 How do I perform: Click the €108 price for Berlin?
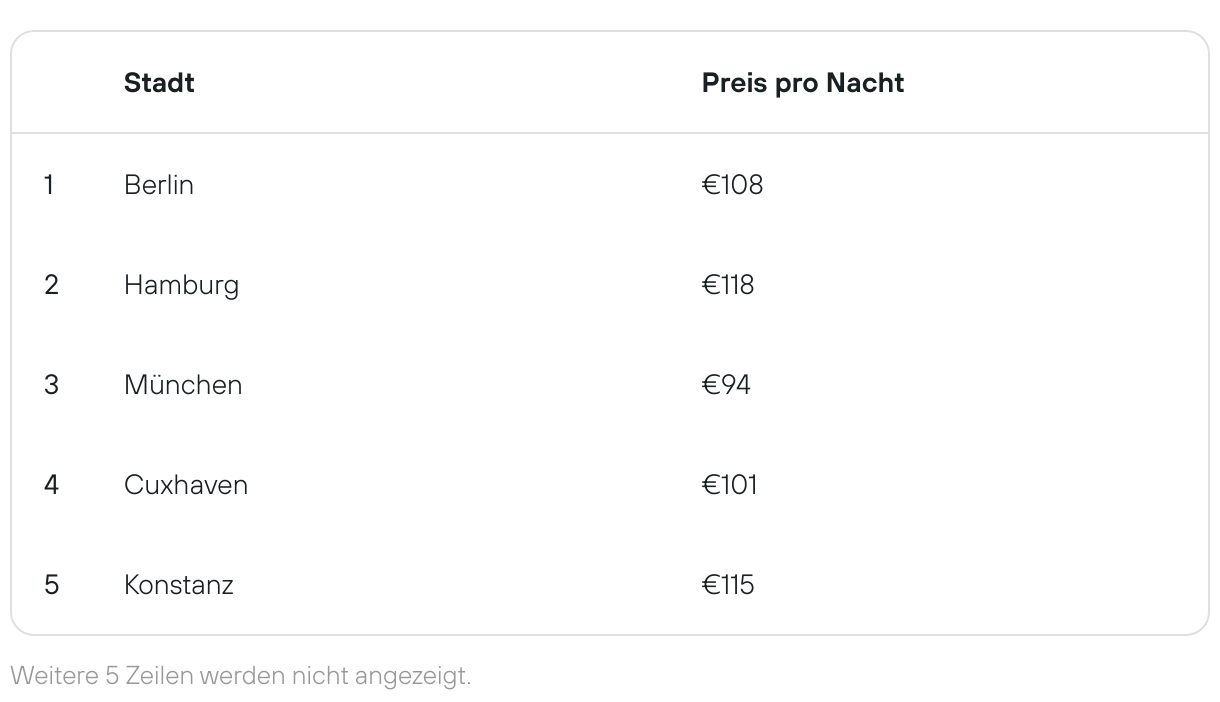(732, 185)
